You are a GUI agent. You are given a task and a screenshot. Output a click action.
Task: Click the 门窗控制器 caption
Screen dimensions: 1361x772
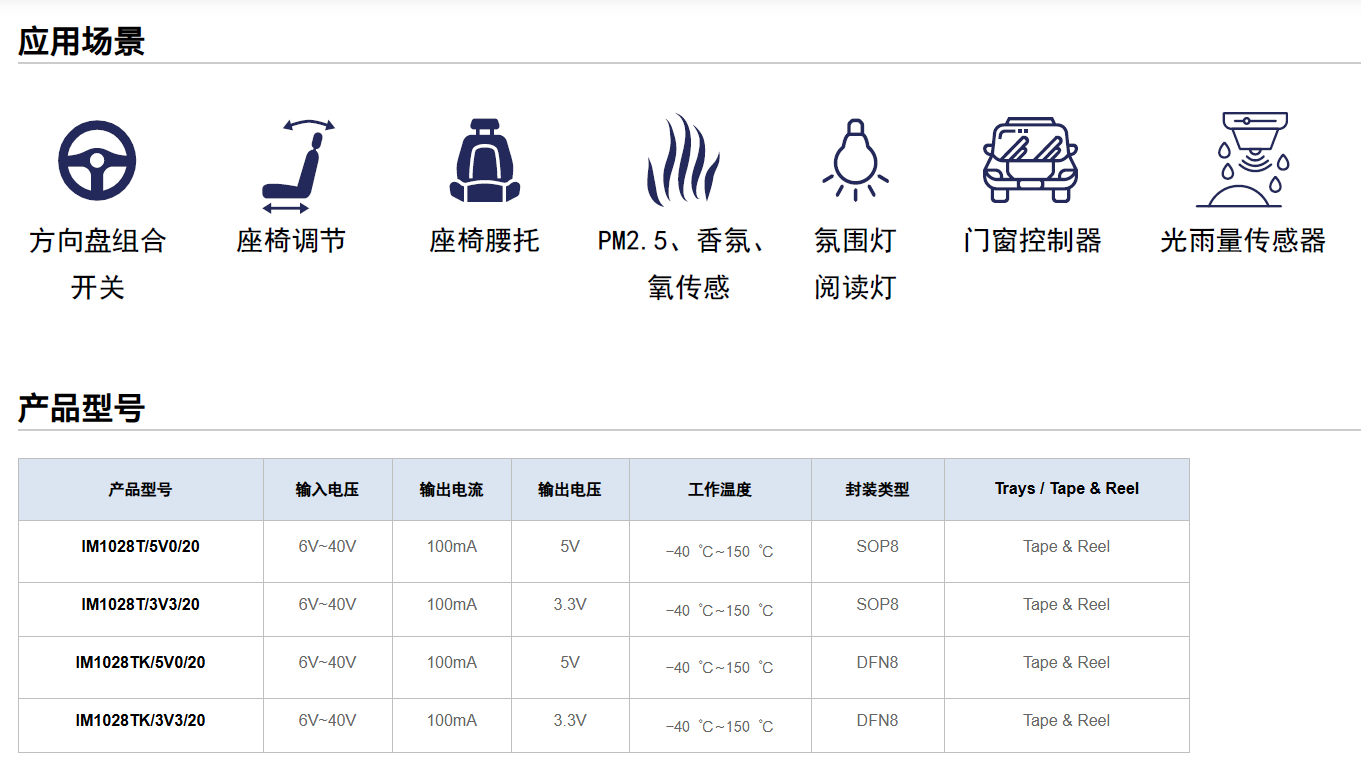1031,241
